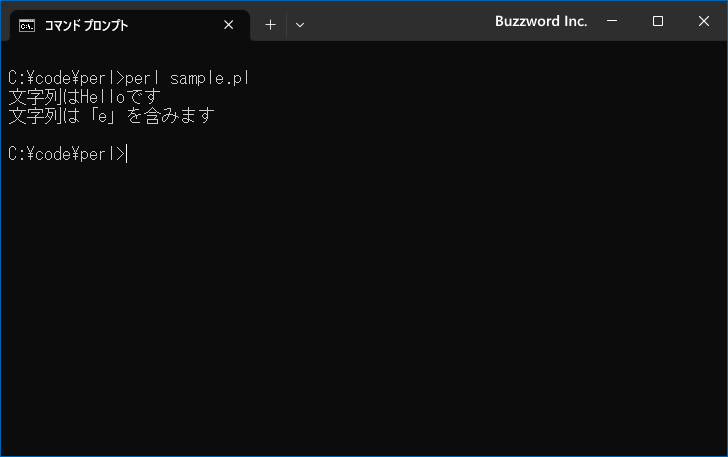Screen dimensions: 728x457
Task: Close the terminal window
Action: [703, 21]
